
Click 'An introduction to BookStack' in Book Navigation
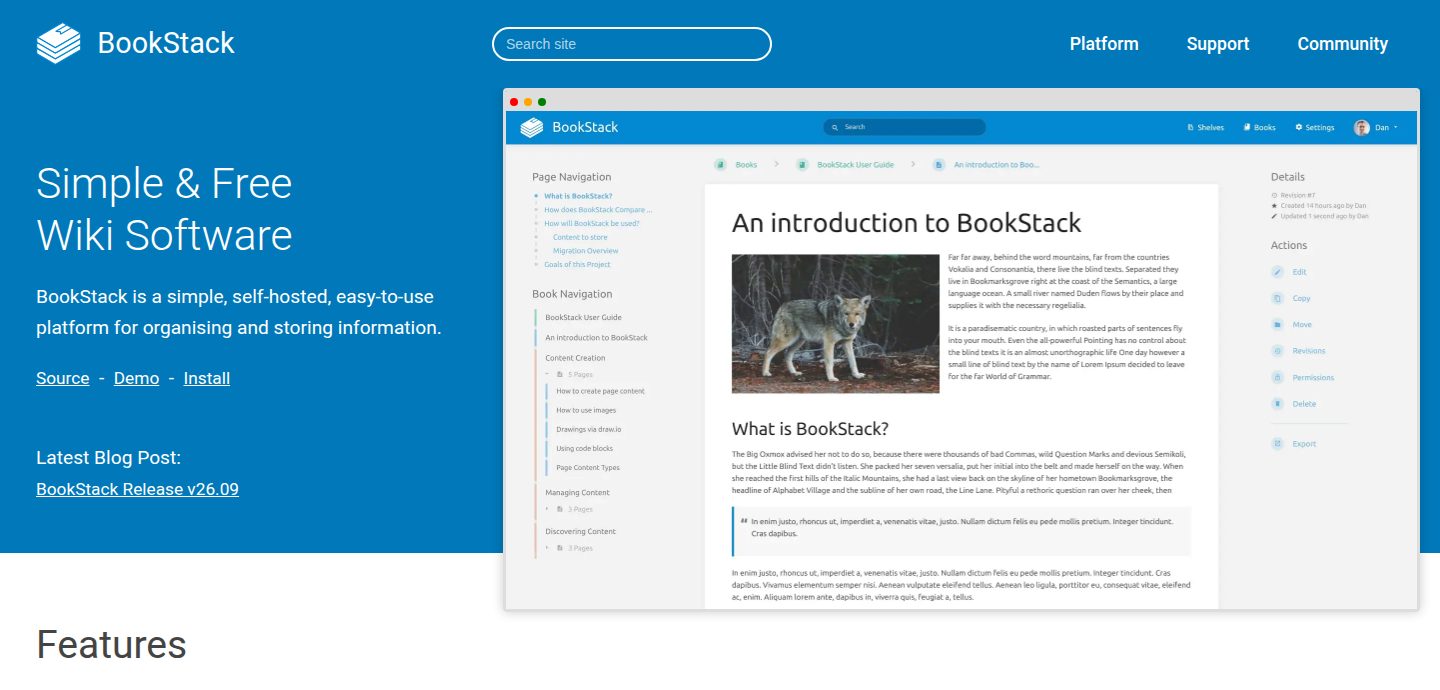pyautogui.click(x=596, y=338)
